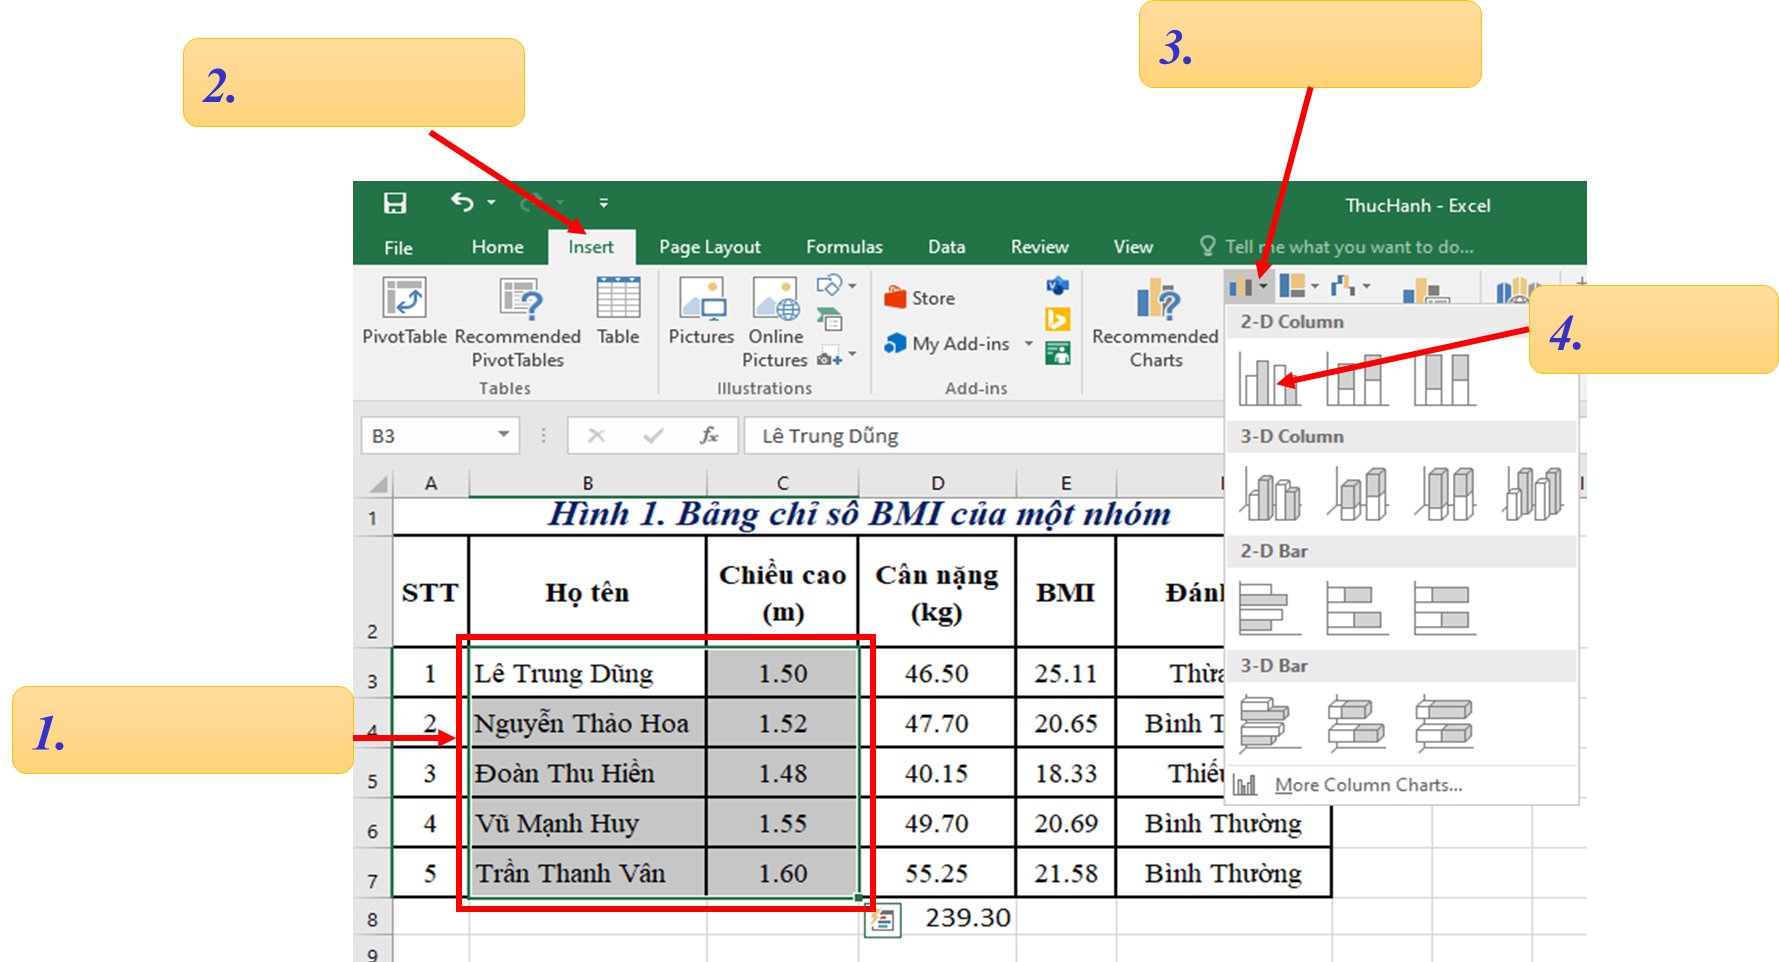Insert a Table
The image size is (1779, 962).
coord(618,312)
